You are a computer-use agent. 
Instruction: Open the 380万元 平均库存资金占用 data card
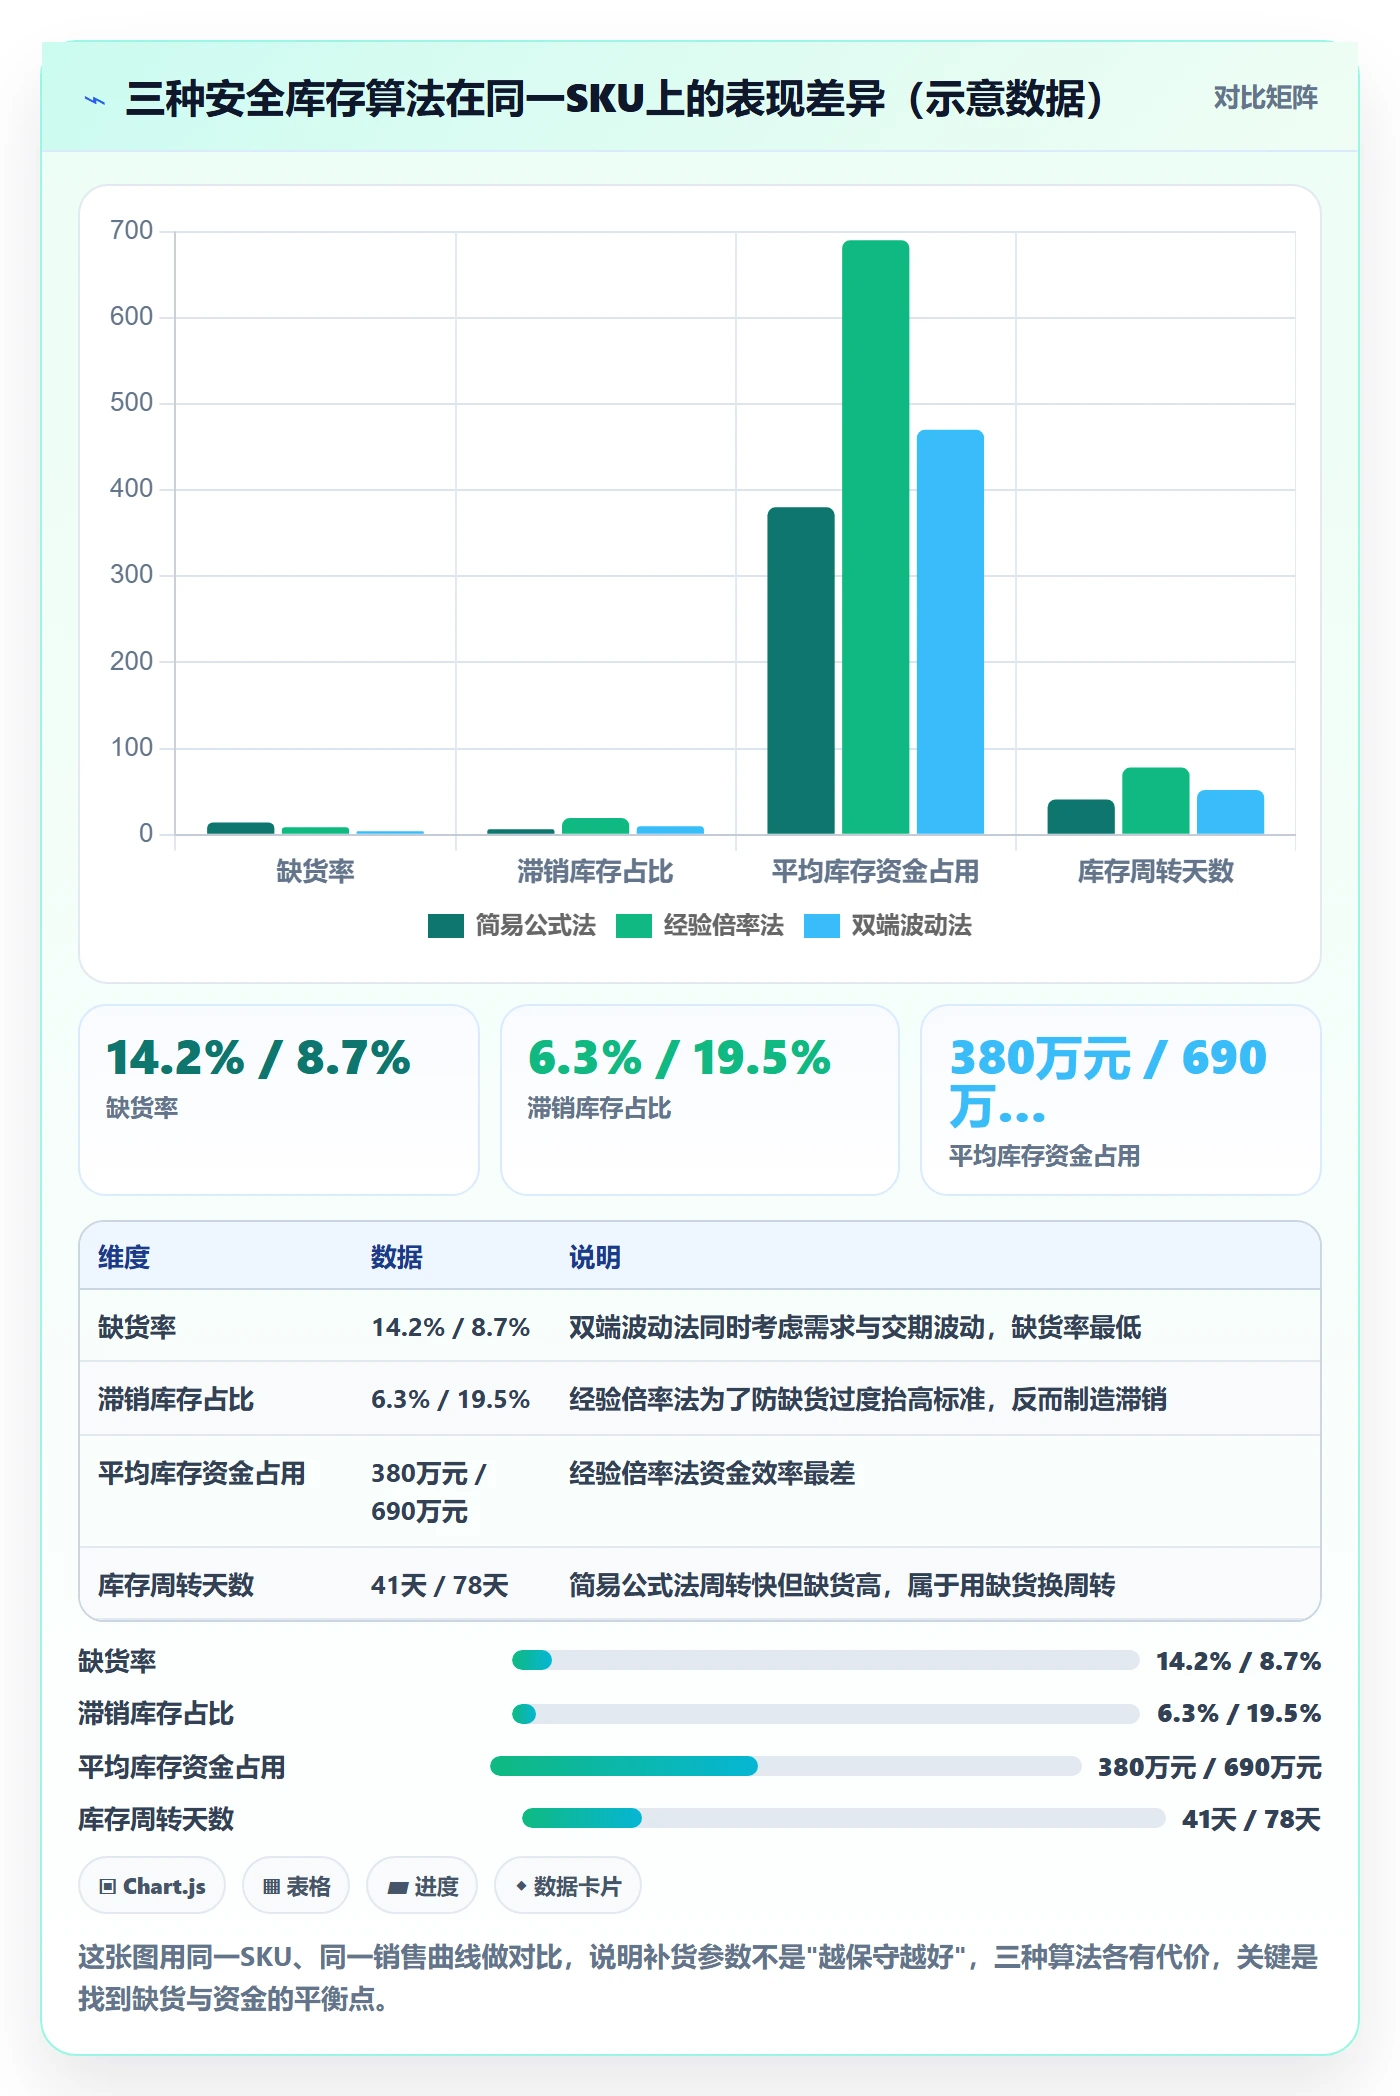point(1121,1100)
